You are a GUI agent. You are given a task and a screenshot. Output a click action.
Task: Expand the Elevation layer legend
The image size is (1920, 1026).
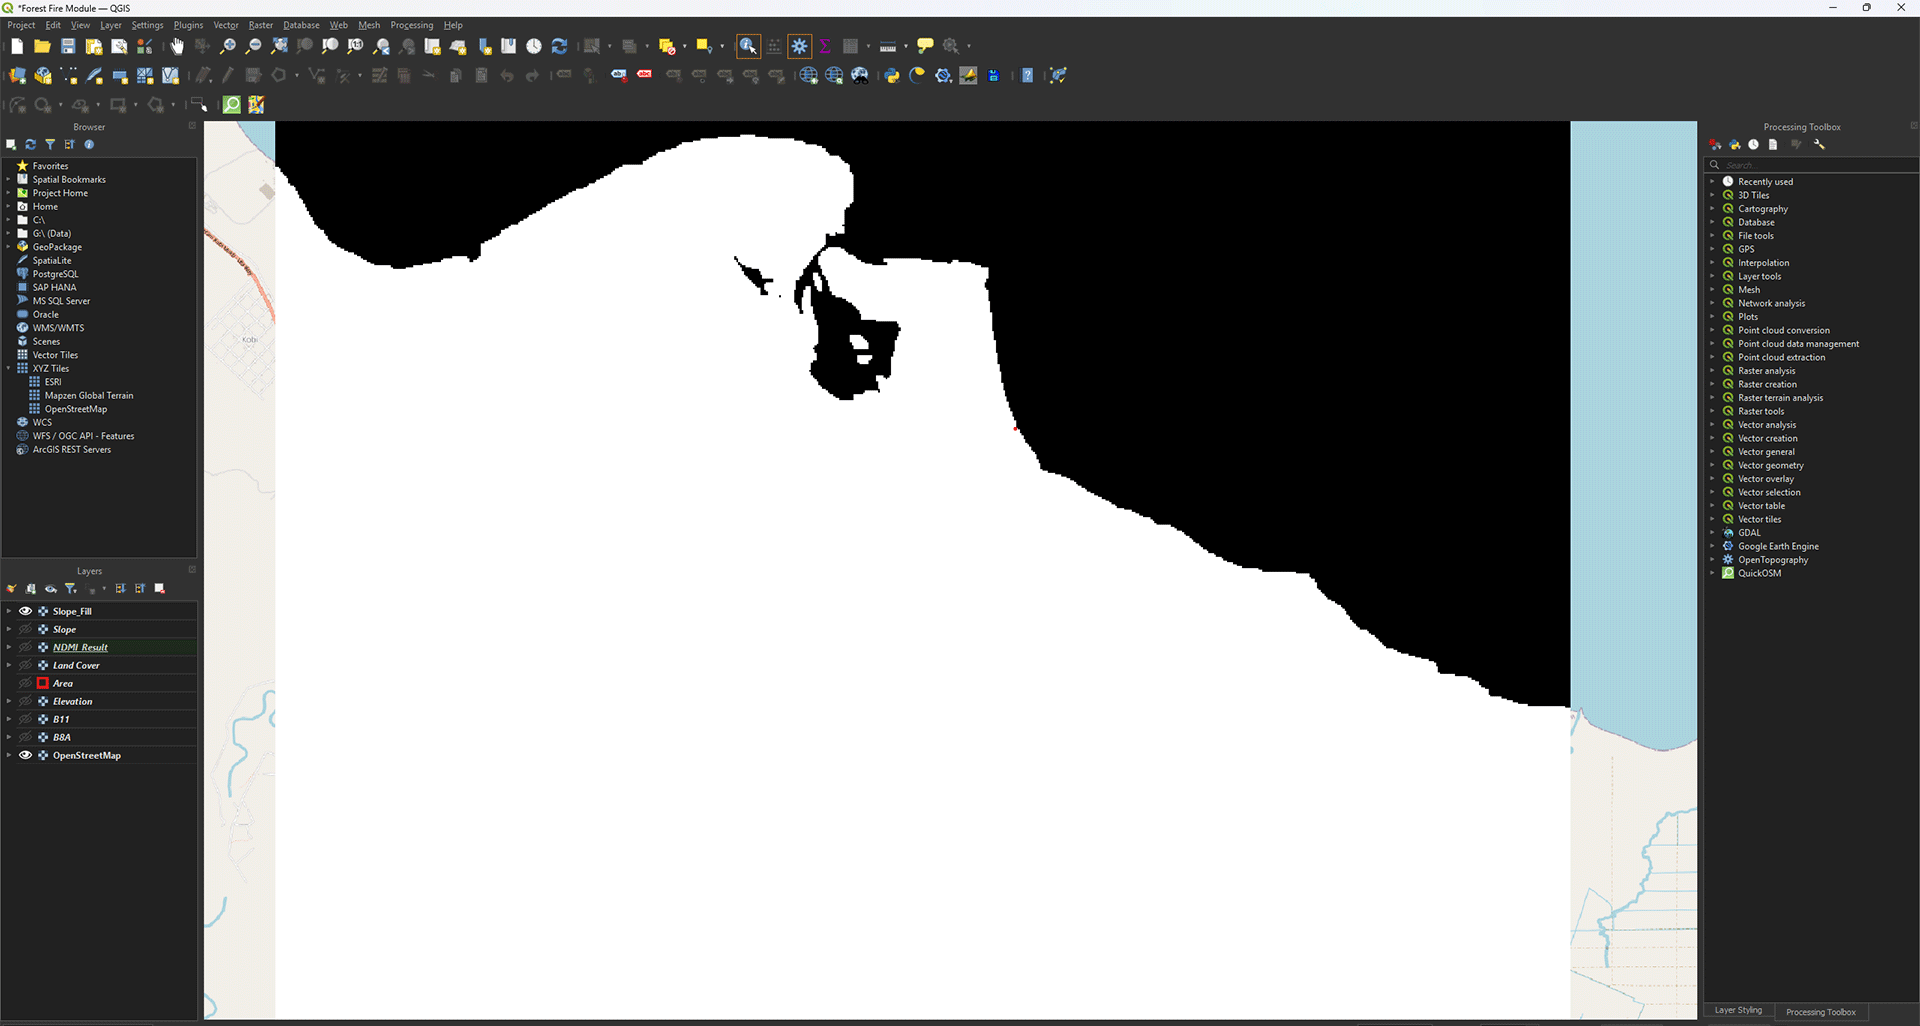[x=9, y=701]
